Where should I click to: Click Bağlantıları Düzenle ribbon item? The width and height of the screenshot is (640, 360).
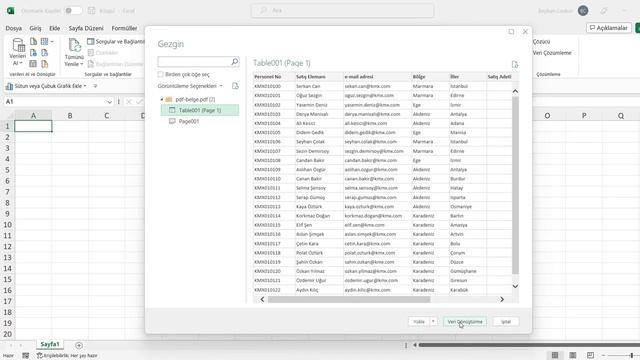[x=116, y=64]
